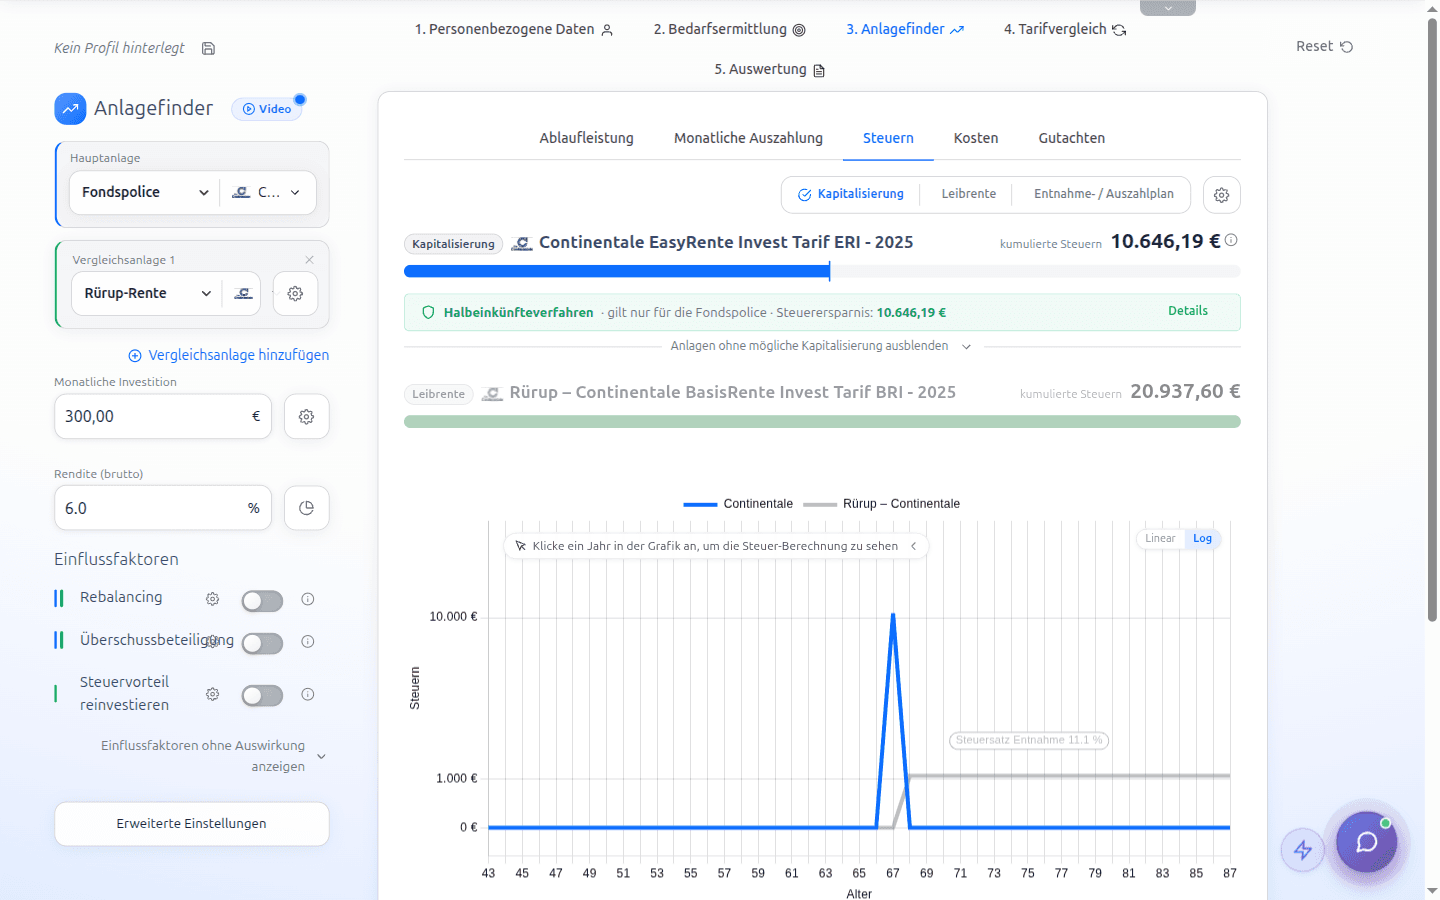Show info for Rebalancing
The image size is (1440, 900).
(308, 599)
